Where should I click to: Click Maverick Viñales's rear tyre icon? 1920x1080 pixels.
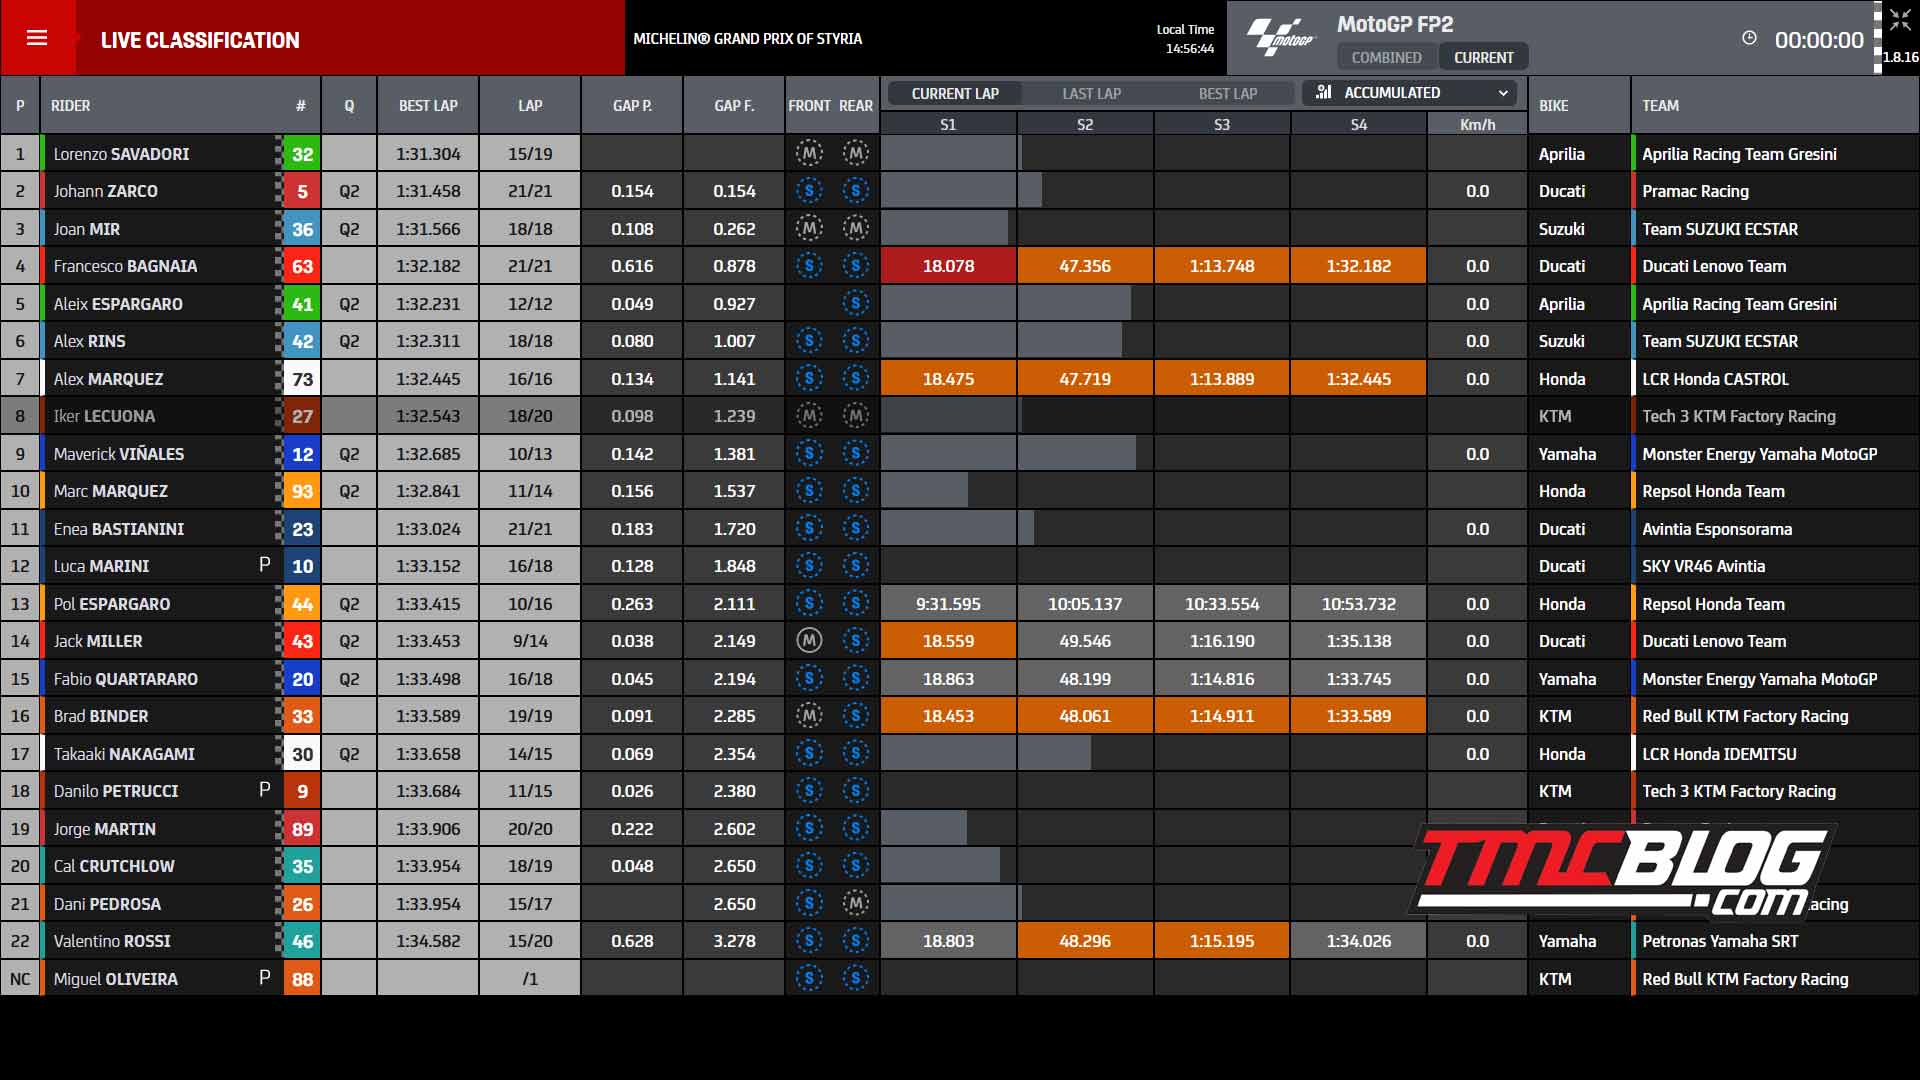pyautogui.click(x=855, y=454)
